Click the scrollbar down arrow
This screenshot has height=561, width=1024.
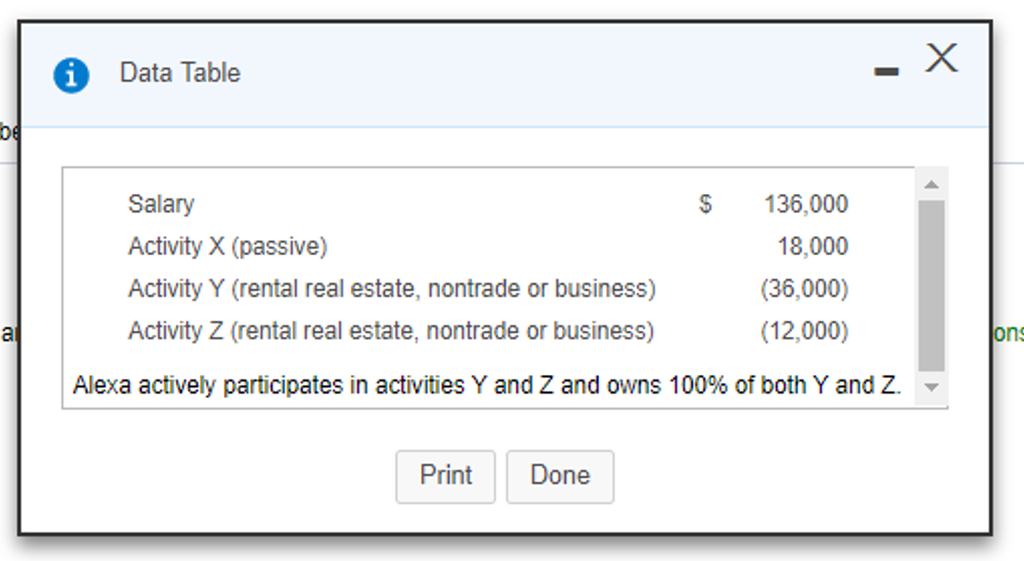931,387
